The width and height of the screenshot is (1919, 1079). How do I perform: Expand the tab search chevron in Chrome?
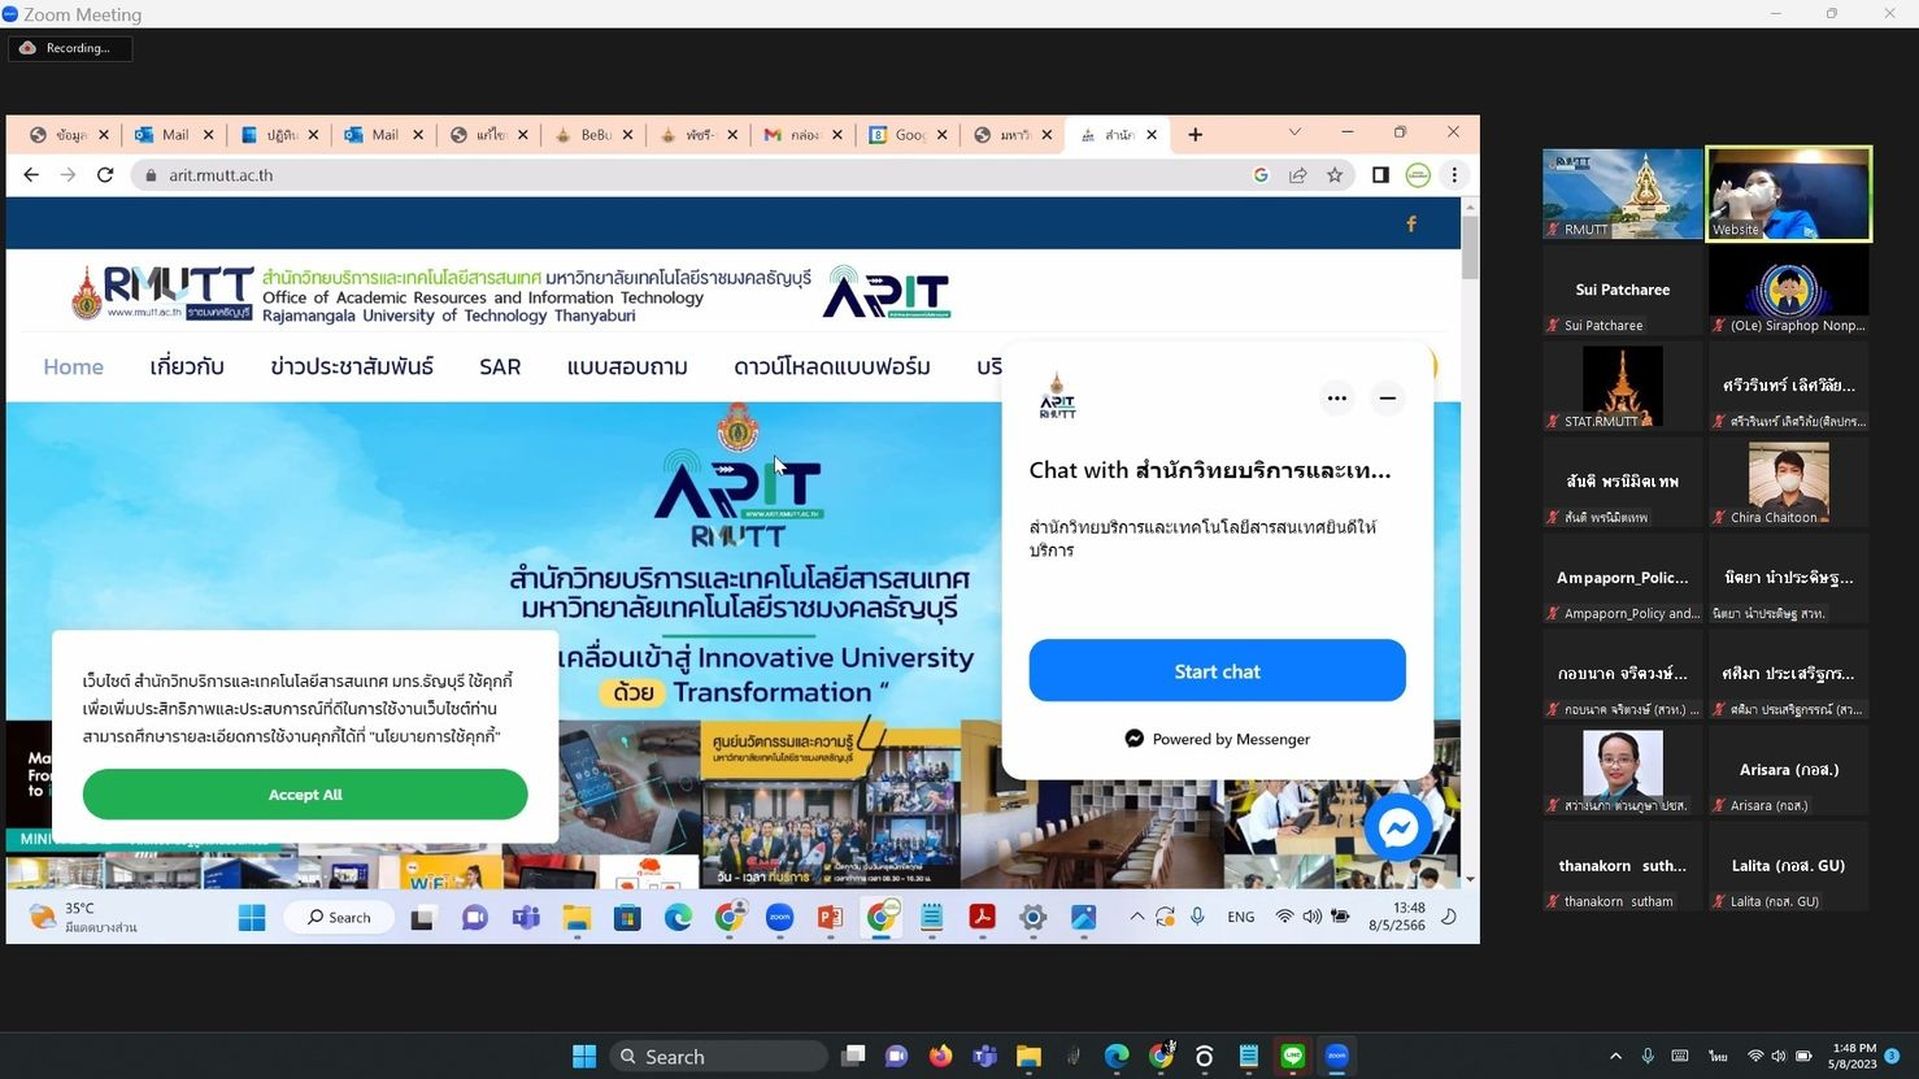tap(1294, 132)
